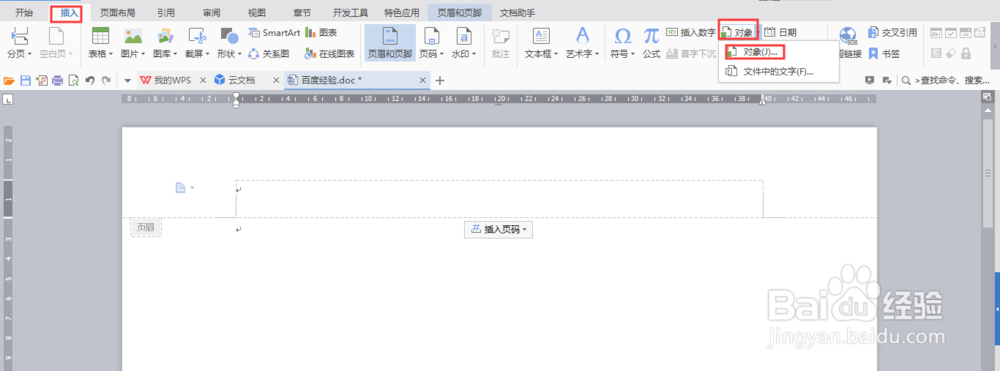This screenshot has height=371, width=1000.
Task: Expand the 形状 dropdown arrow
Action: click(x=239, y=54)
